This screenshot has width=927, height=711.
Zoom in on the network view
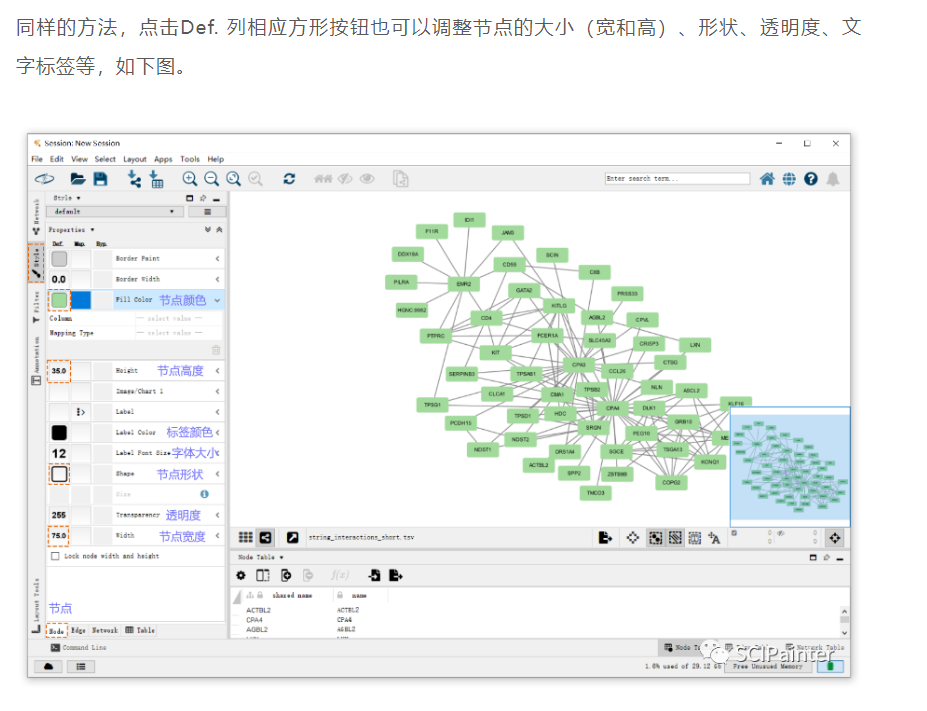tap(189, 178)
